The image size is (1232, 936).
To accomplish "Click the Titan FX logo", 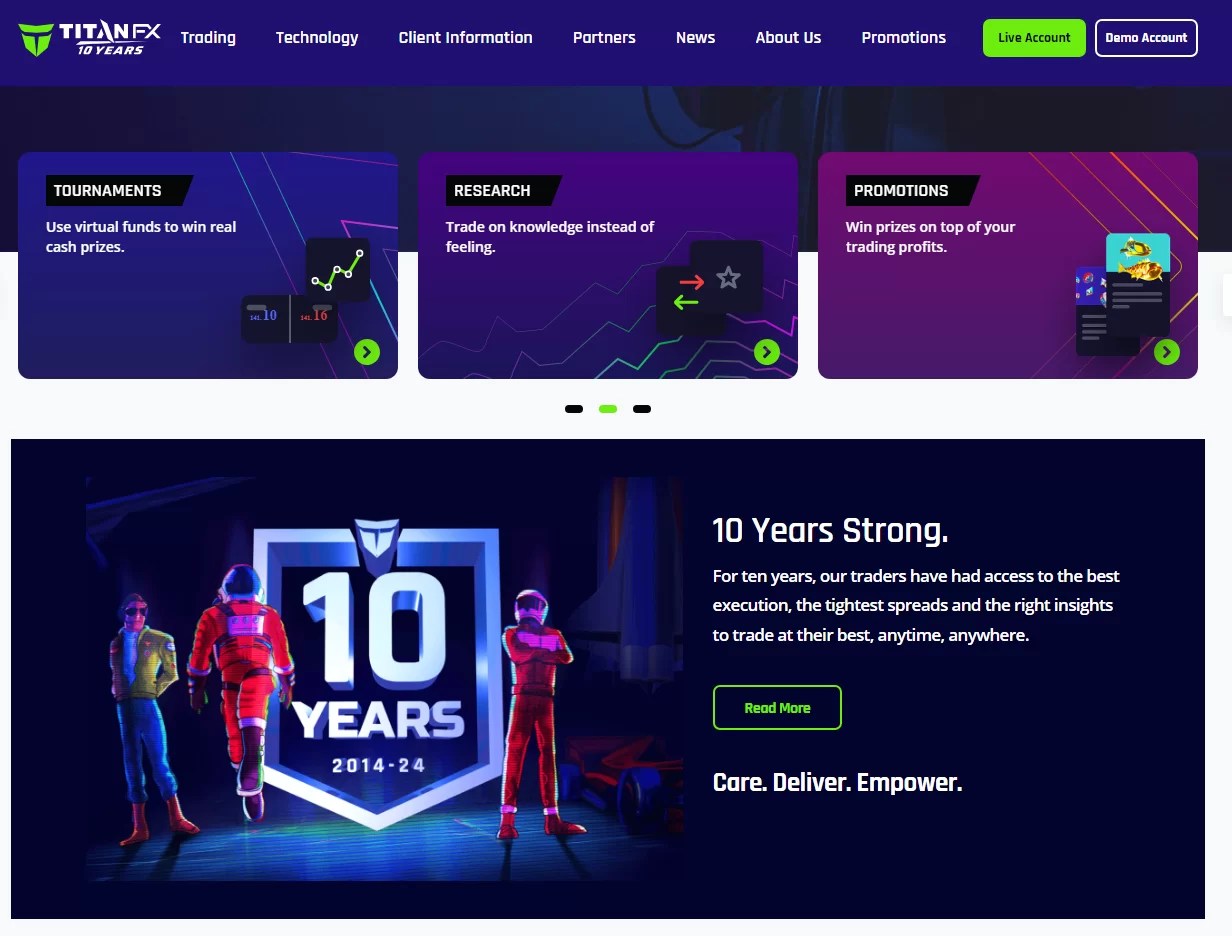I will 90,38.
